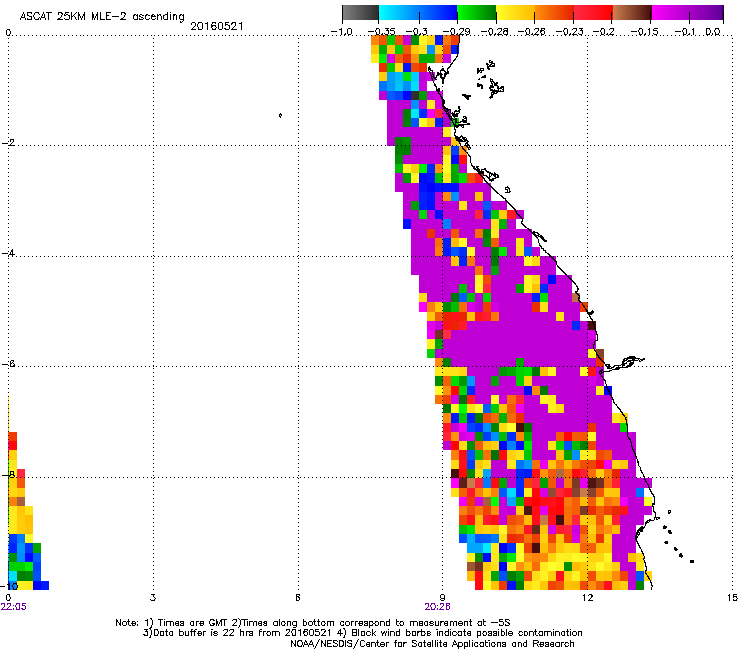
Task: Click the color bar label '-0.35'
Action: tap(381, 32)
